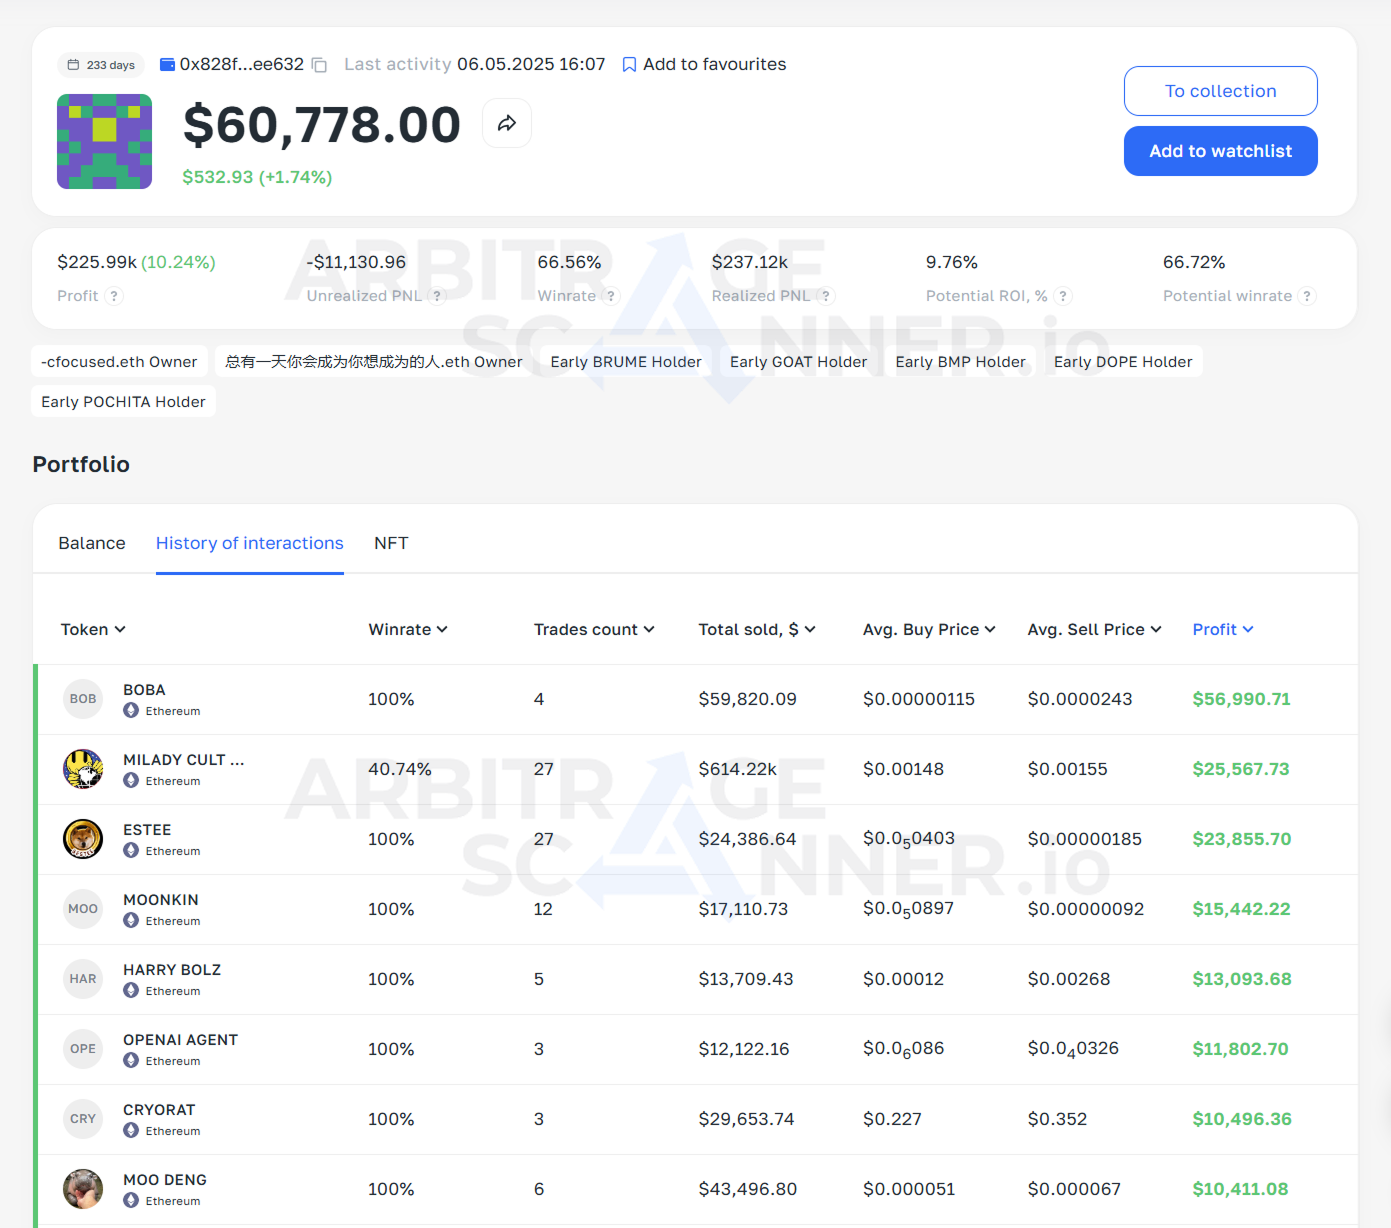The image size is (1391, 1228).
Task: Click the Early POCHITA Holder tag
Action: pos(124,402)
